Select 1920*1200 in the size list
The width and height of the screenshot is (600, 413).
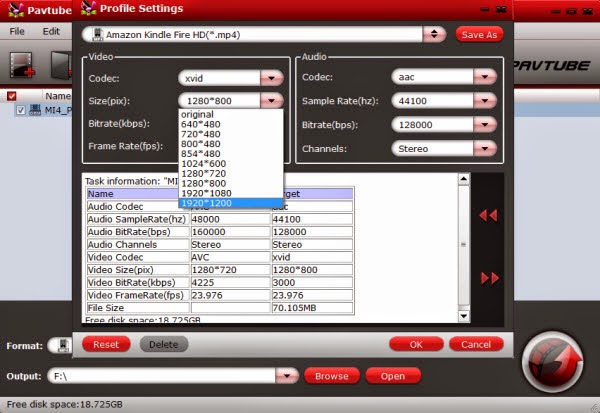coord(231,203)
